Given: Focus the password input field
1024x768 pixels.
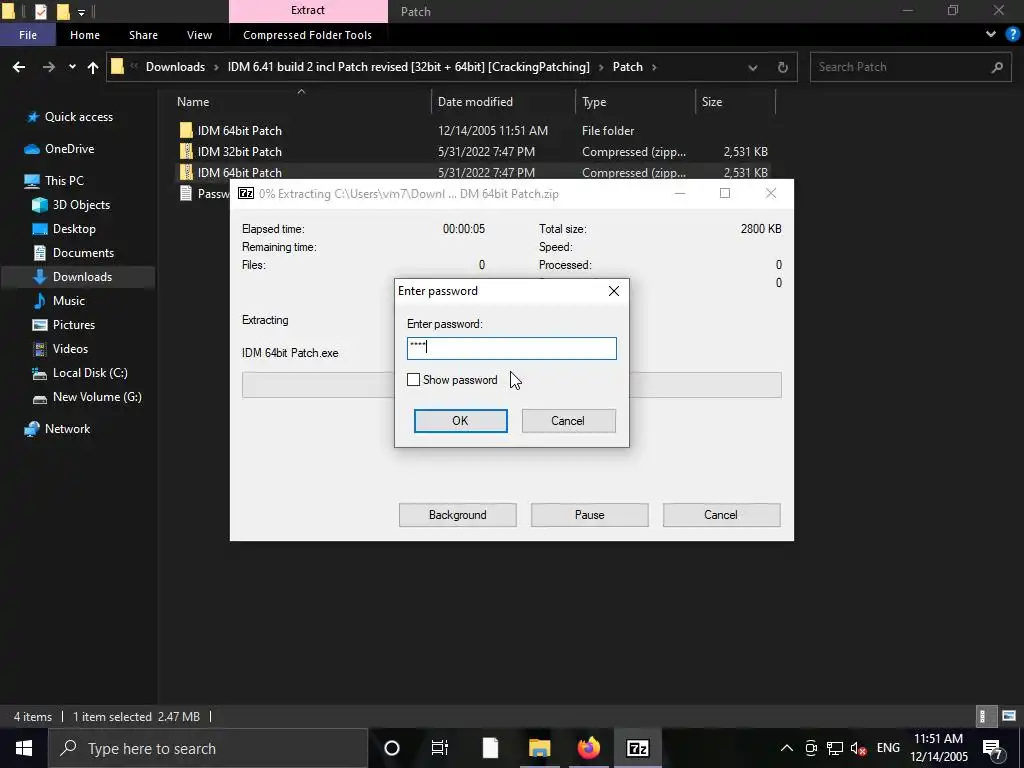Looking at the screenshot, I should pyautogui.click(x=511, y=348).
